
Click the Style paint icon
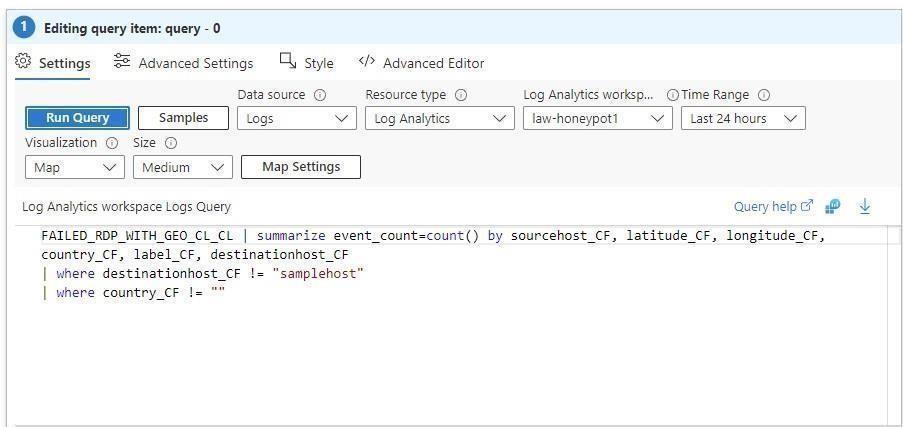click(x=288, y=62)
